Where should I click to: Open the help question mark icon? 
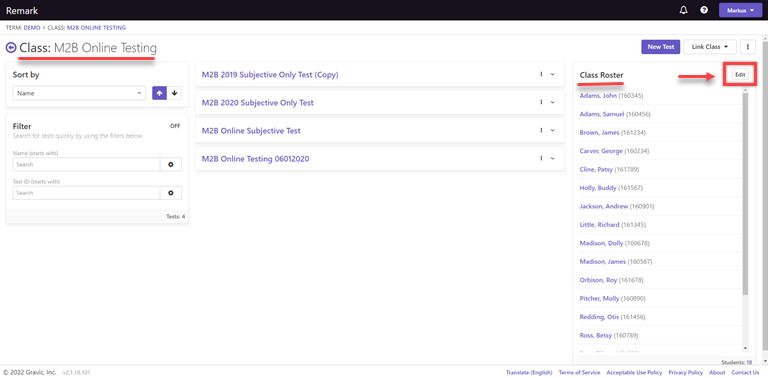tap(704, 10)
